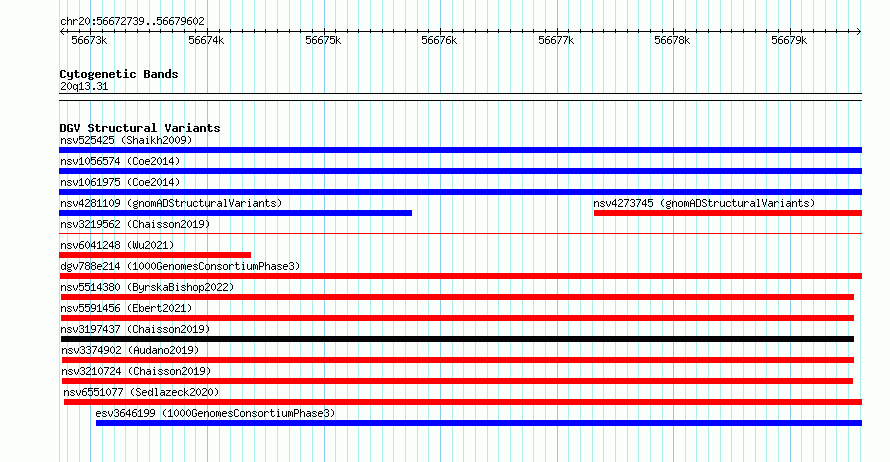890x462 pixels.
Task: Click the Cytogenetic Bands track title
Action: (x=119, y=74)
